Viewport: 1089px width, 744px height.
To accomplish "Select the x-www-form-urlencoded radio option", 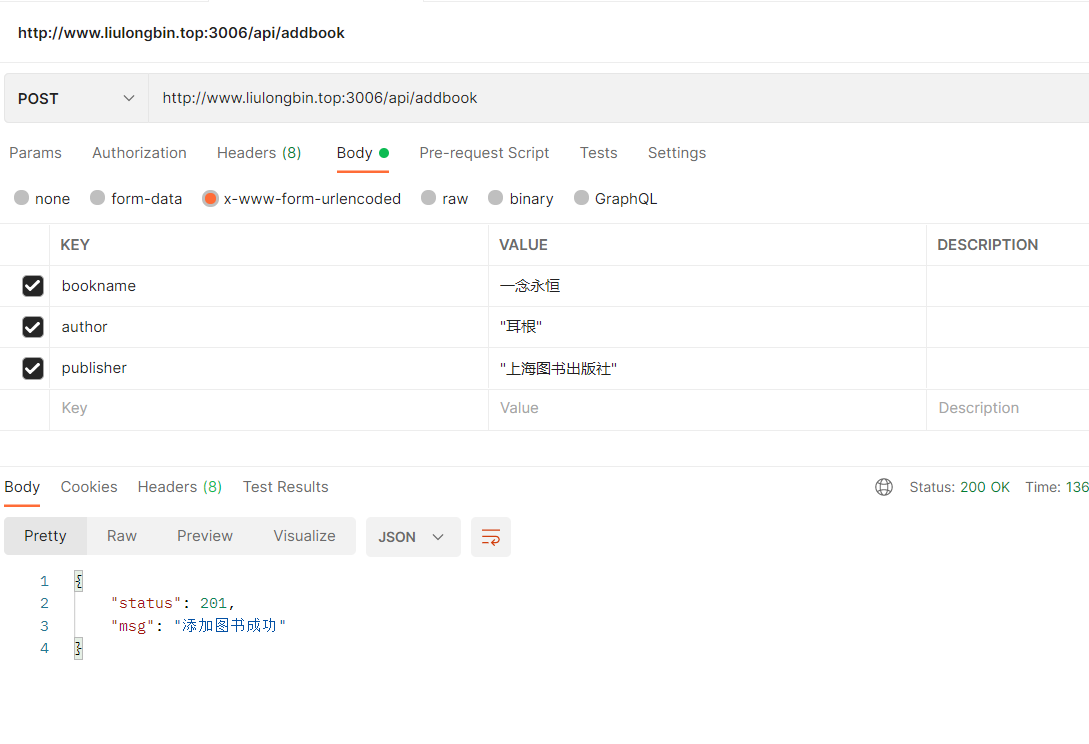I will click(210, 199).
